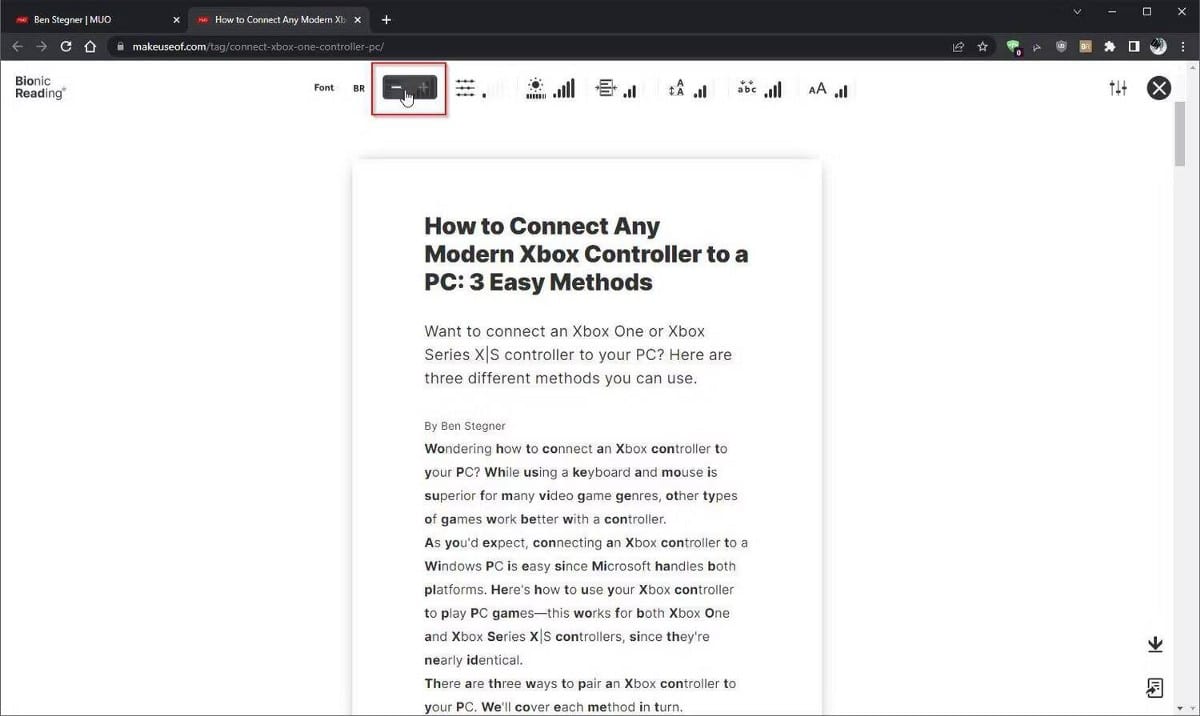1200x716 pixels.
Task: Open a new browser tab
Action: [x=387, y=19]
